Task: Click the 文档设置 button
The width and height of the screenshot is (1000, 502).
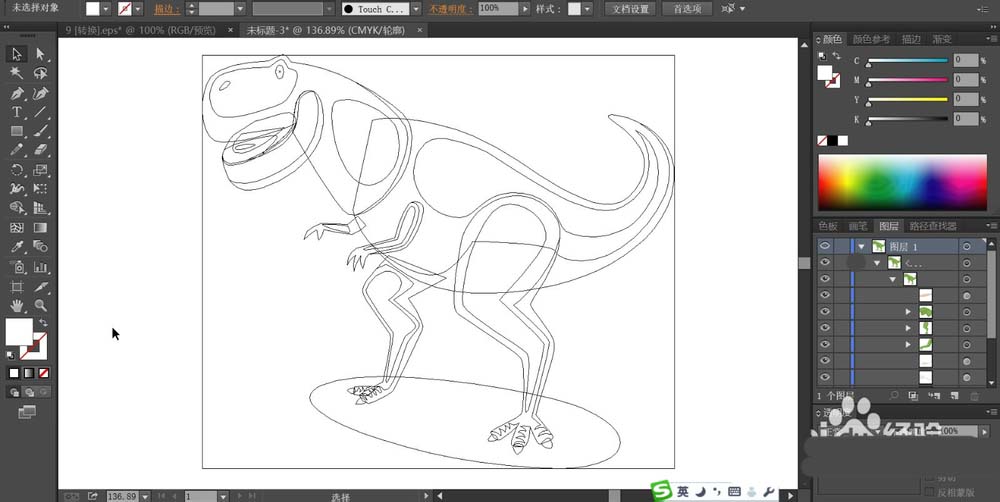Action: (631, 9)
